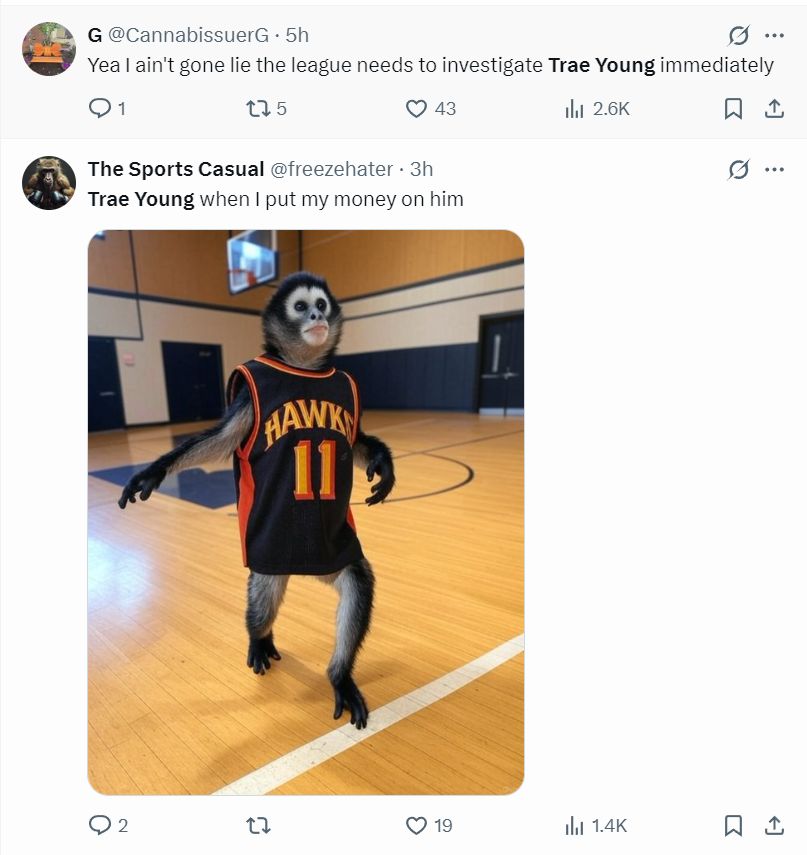Share The Sports Casual's tweet
807x855 pixels.
click(774, 825)
